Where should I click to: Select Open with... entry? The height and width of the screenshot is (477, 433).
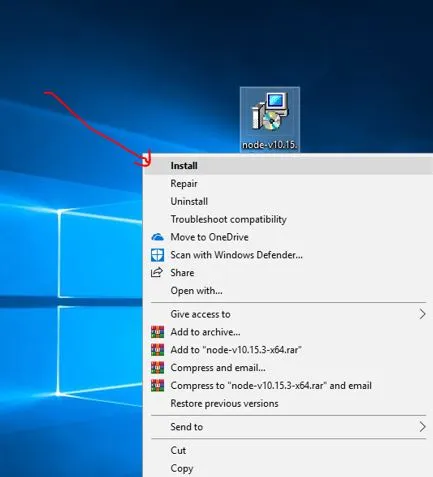click(x=288, y=291)
